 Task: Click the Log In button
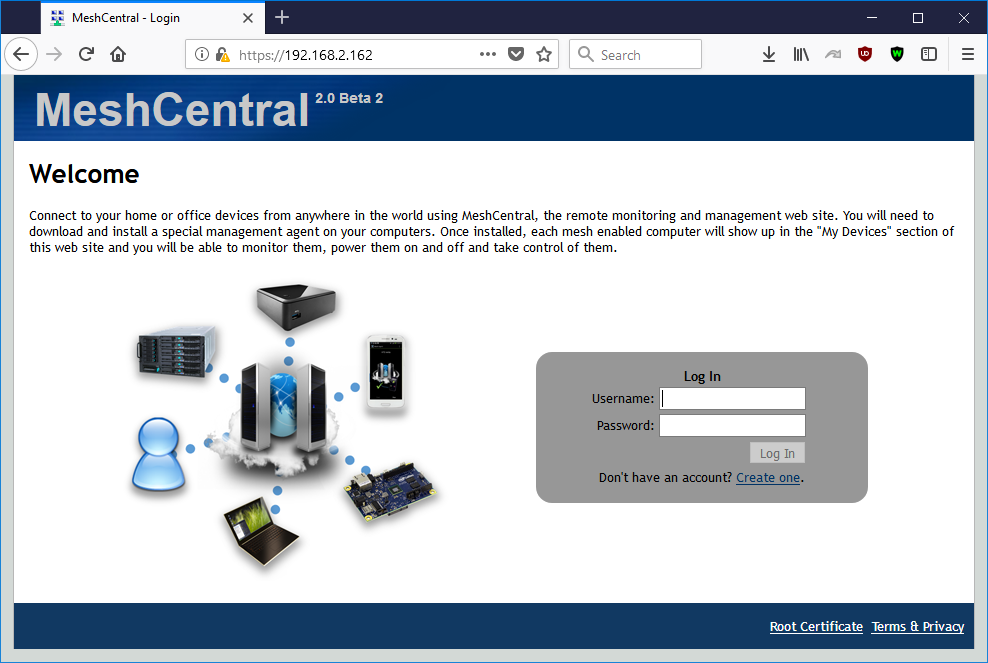(x=777, y=453)
